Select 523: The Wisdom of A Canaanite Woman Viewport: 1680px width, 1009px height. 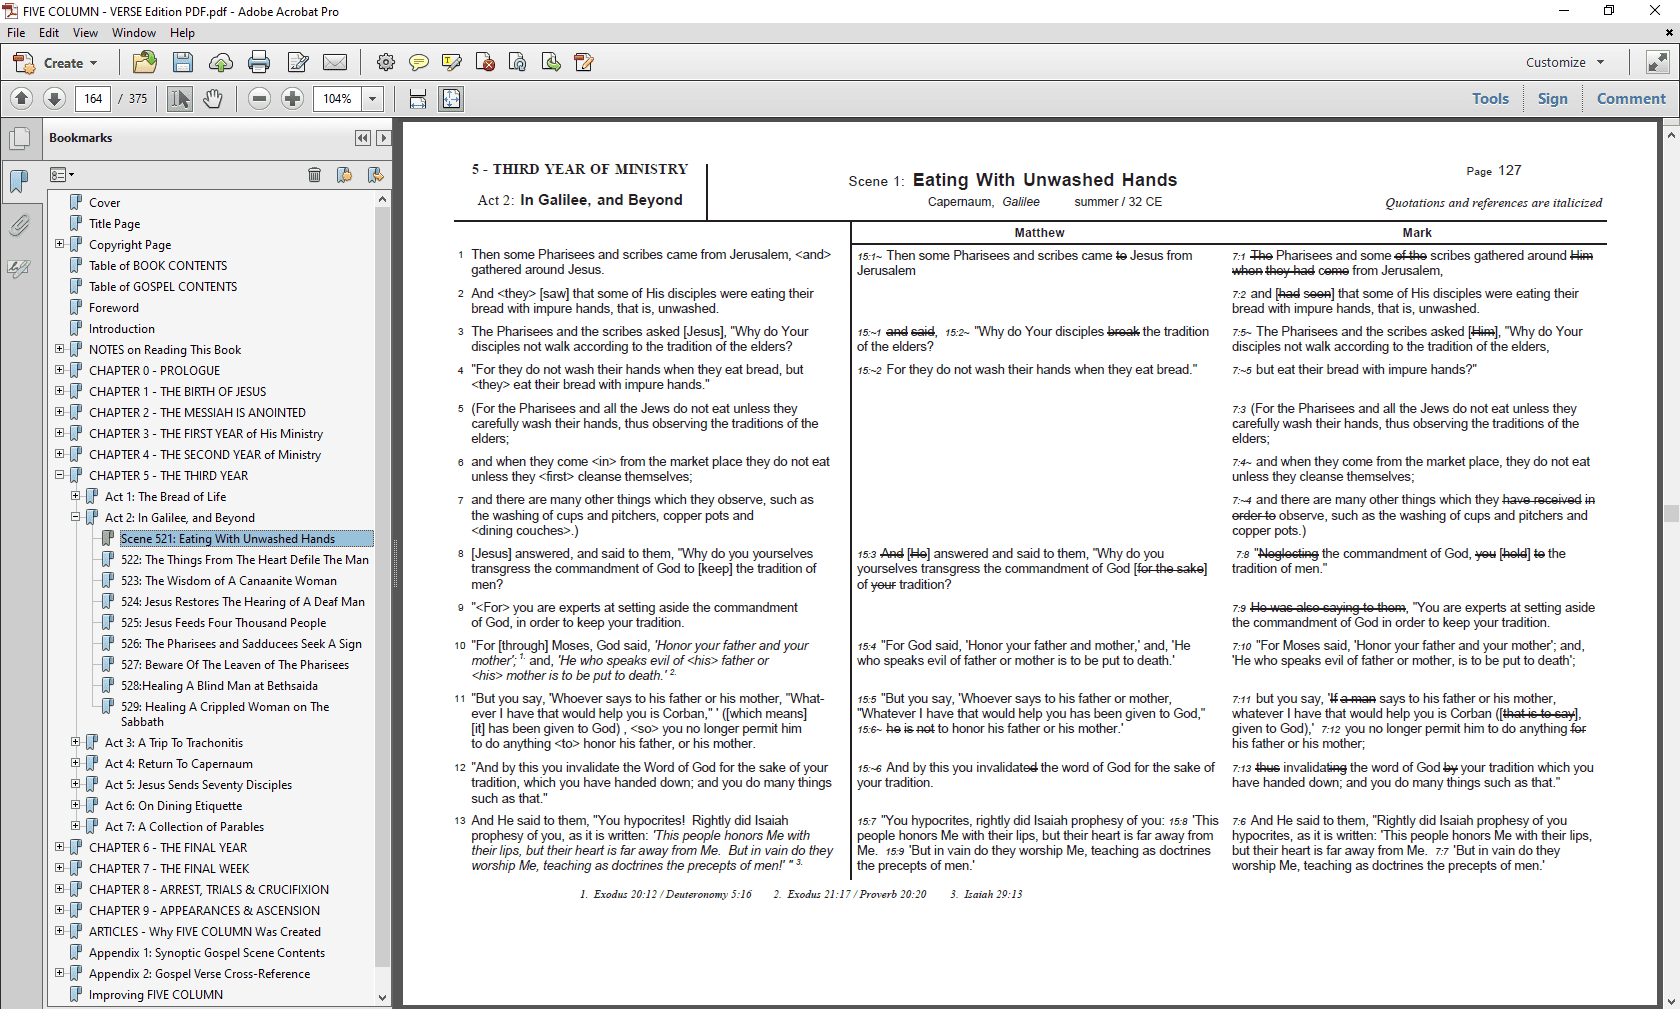pyautogui.click(x=229, y=580)
